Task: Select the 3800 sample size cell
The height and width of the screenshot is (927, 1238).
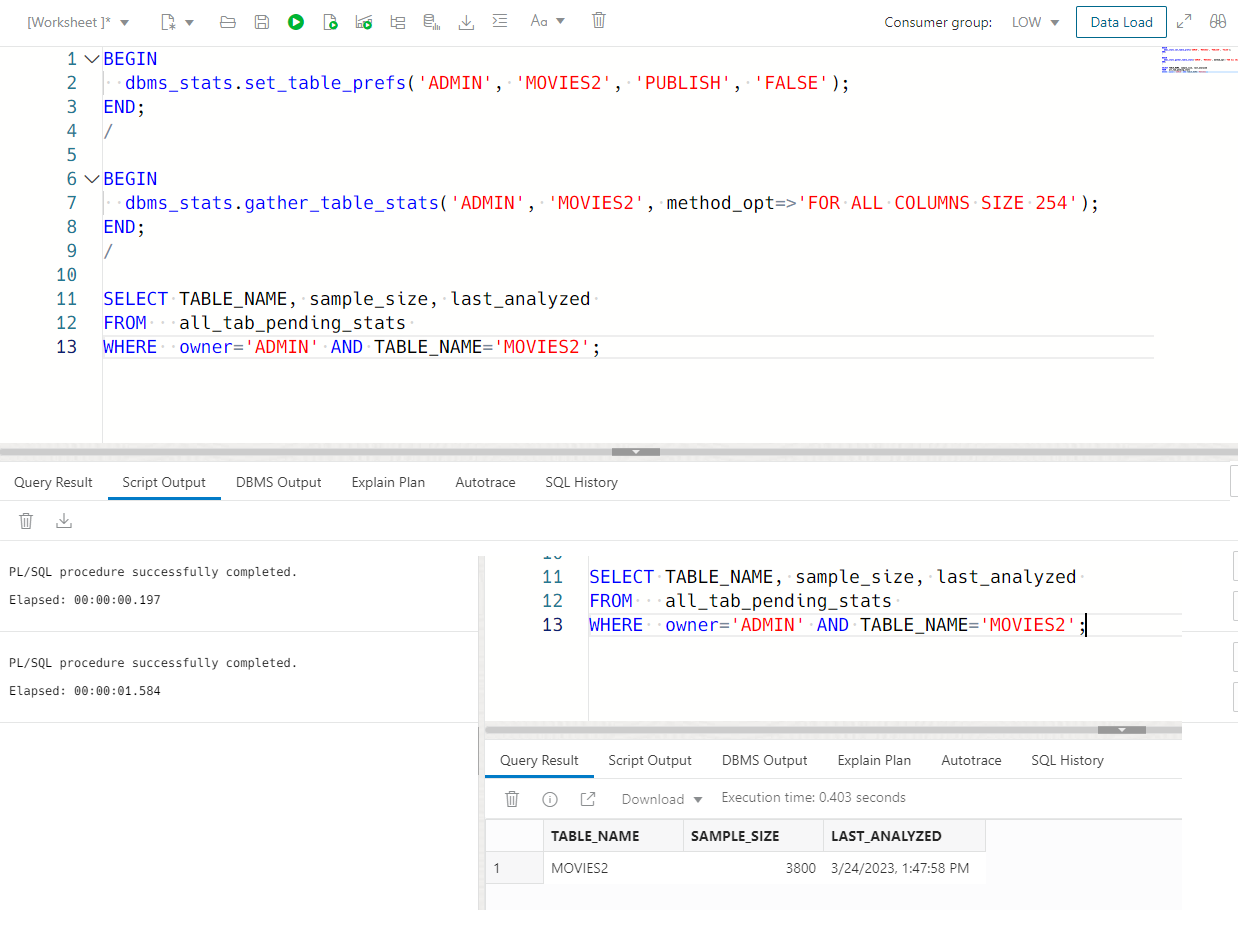Action: [x=754, y=868]
